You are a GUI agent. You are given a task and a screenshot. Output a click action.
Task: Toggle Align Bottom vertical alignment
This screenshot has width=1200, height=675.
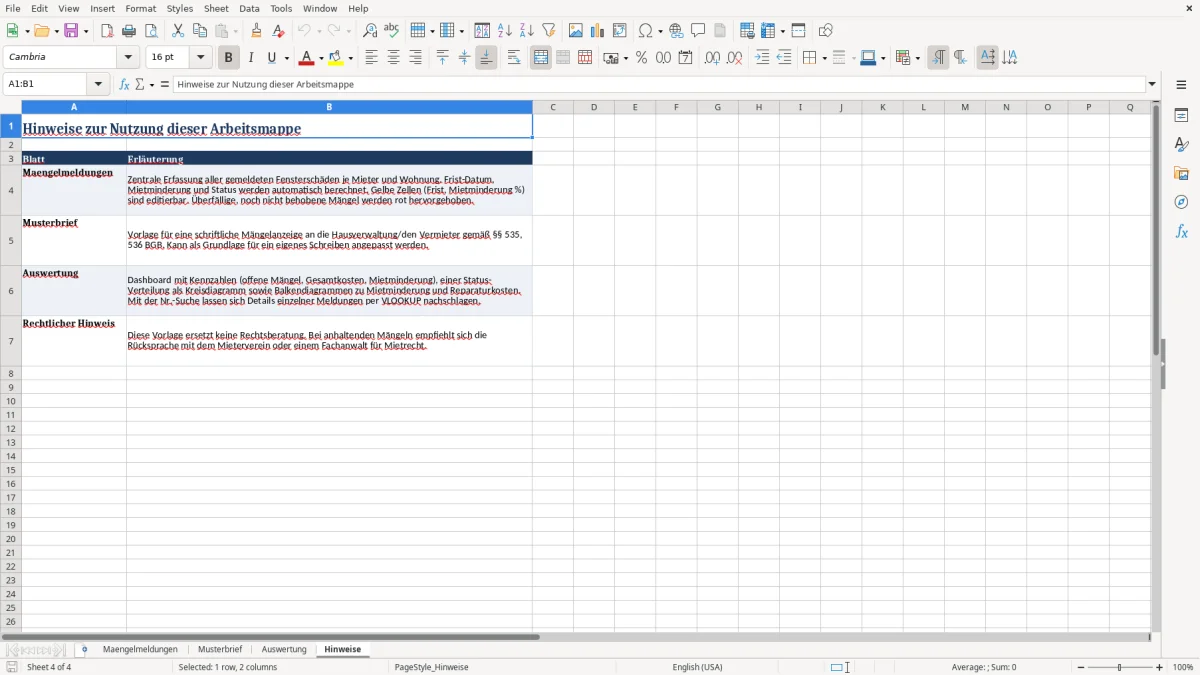(486, 58)
